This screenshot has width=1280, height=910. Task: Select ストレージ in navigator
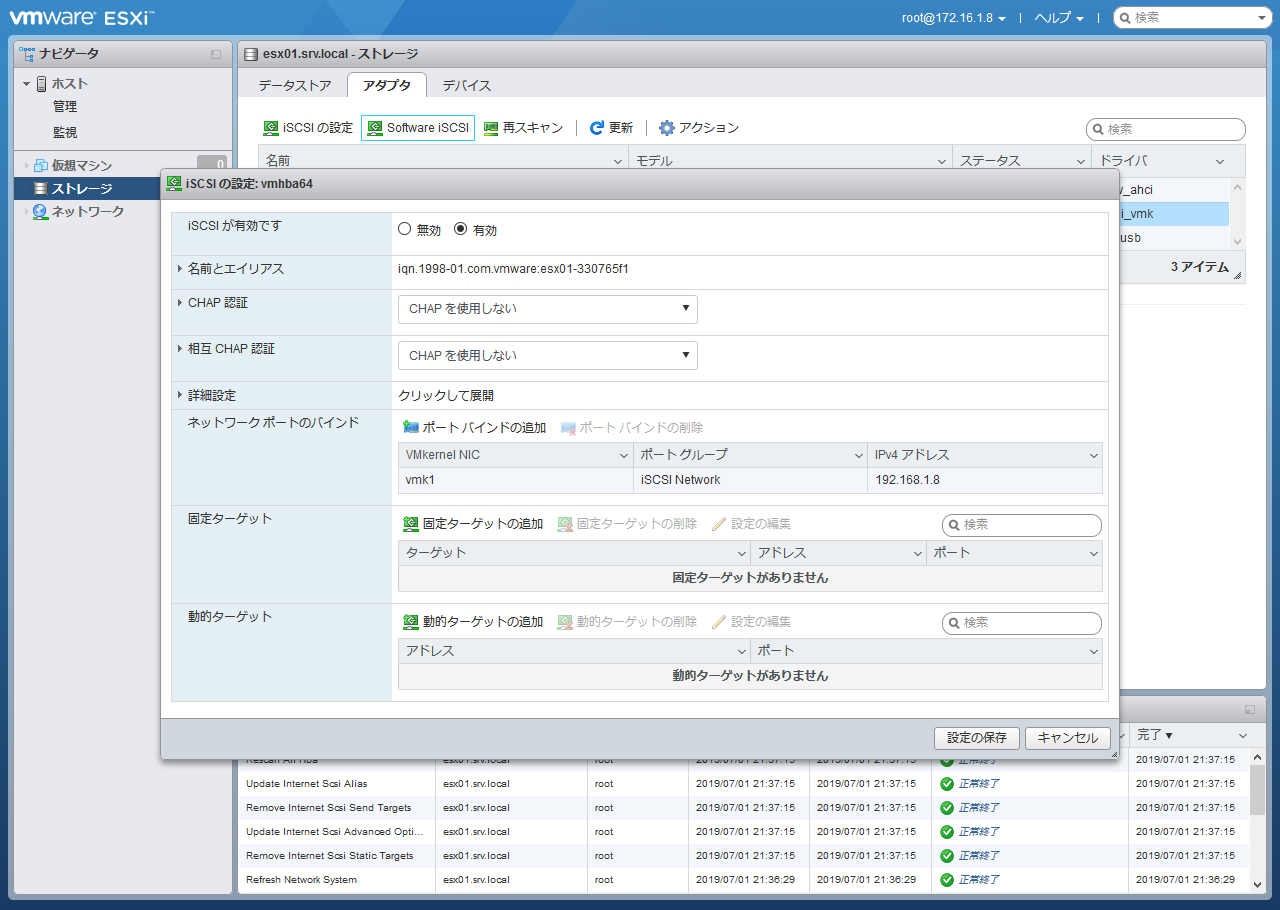pos(82,188)
